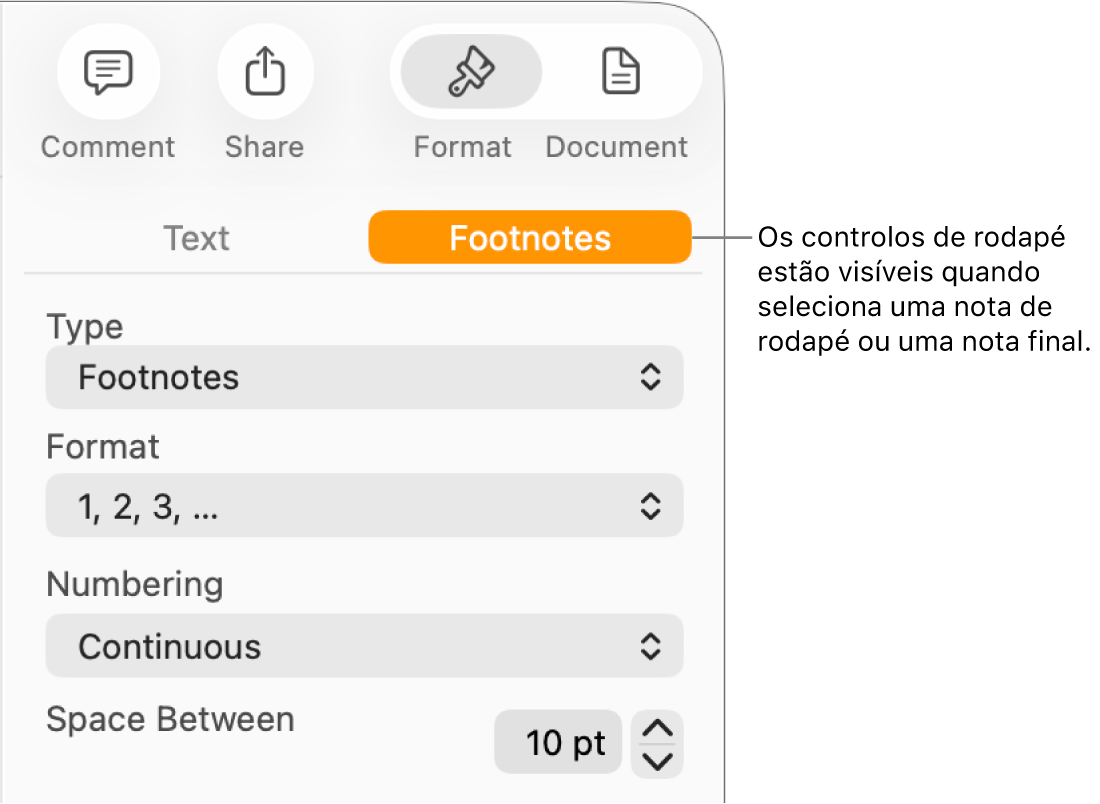
Task: Open the Numbering dropdown set to Continuous
Action: tap(364, 646)
